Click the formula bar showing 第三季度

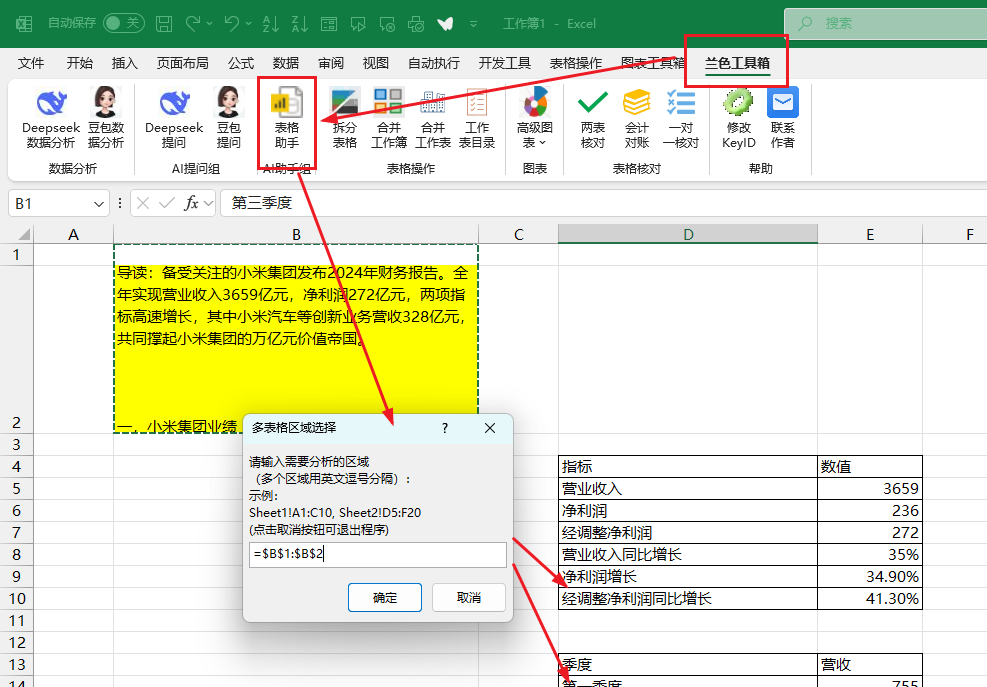coord(604,203)
